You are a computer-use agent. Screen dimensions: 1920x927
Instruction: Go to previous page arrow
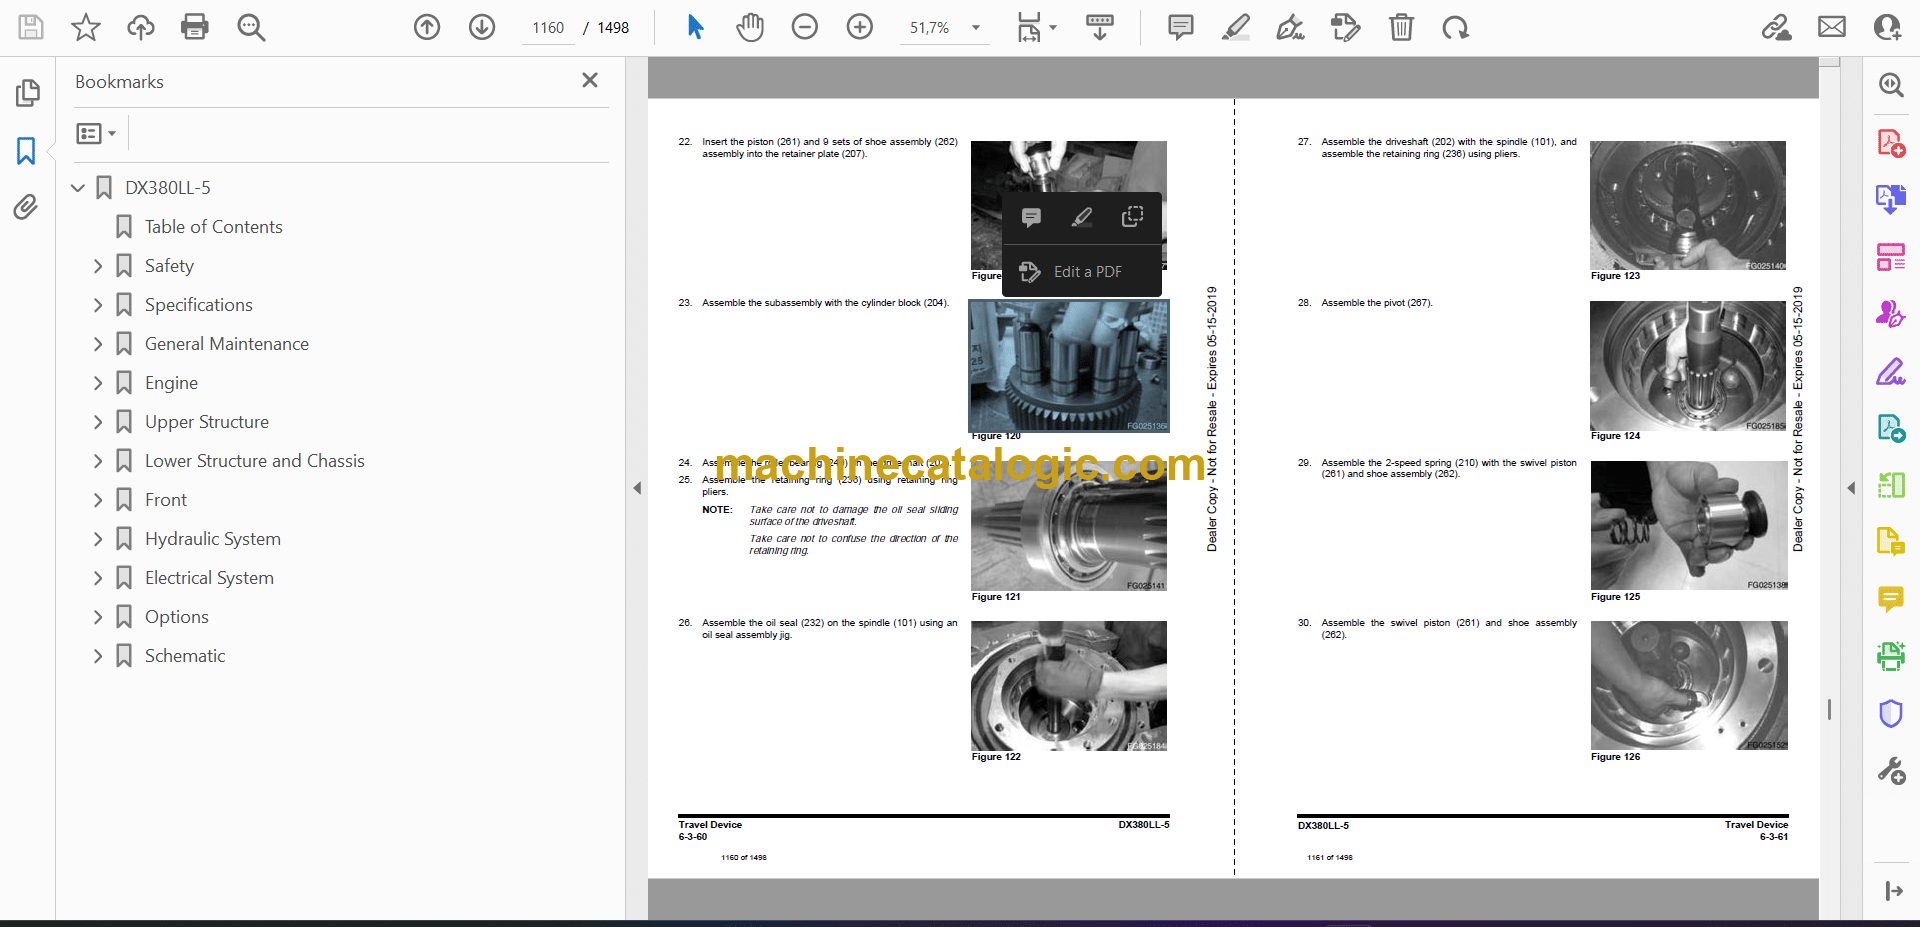coord(427,27)
